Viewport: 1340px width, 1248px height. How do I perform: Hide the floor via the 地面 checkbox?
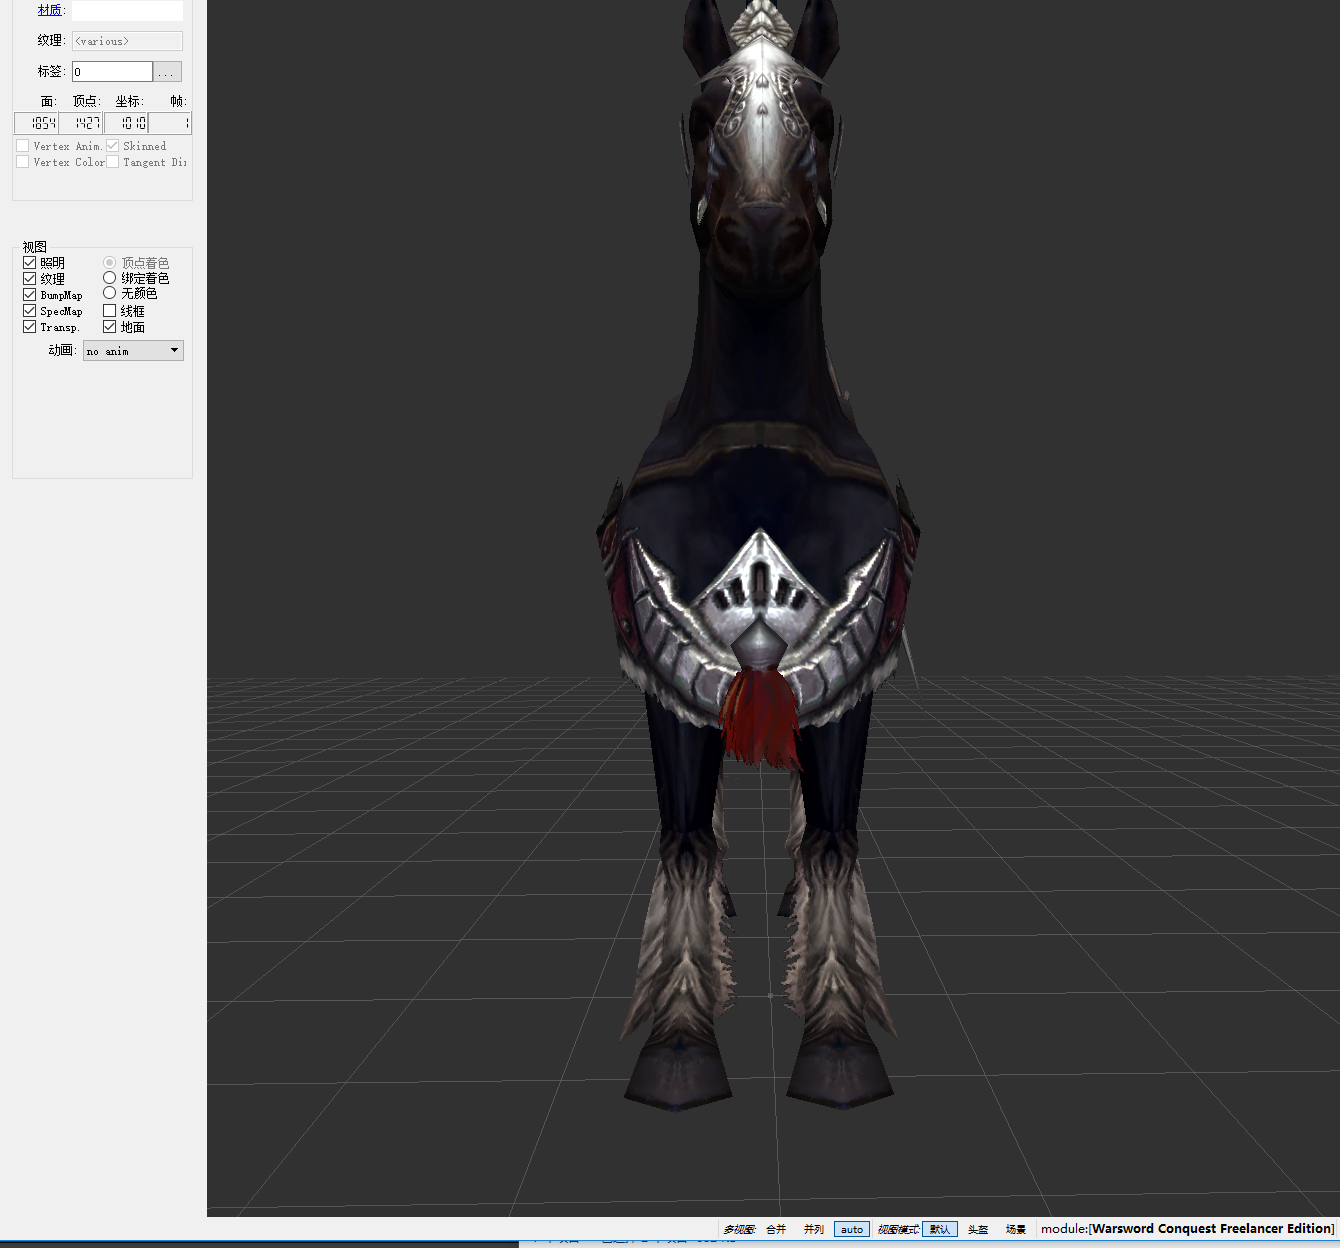(110, 327)
